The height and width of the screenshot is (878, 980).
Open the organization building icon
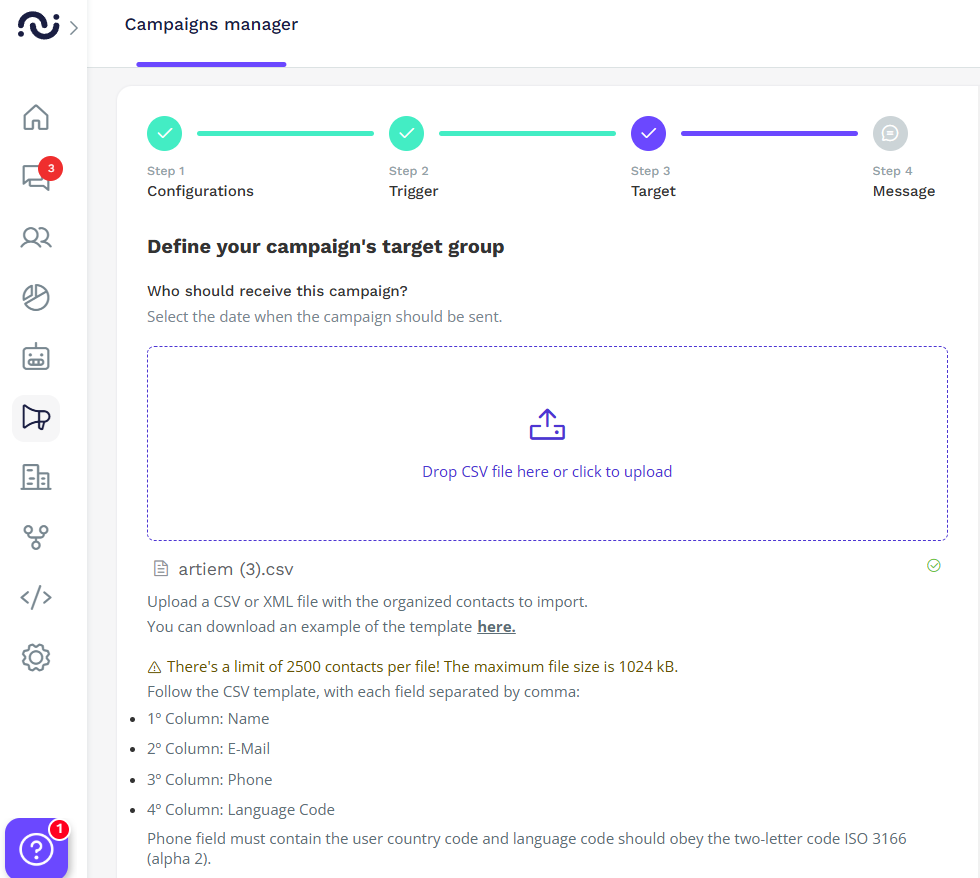[36, 477]
